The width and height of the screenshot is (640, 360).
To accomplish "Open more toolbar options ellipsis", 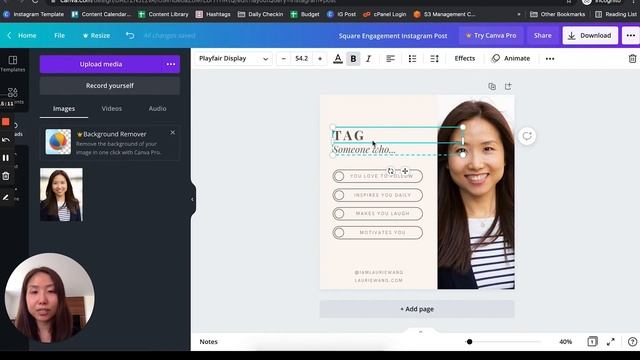I will pos(550,59).
